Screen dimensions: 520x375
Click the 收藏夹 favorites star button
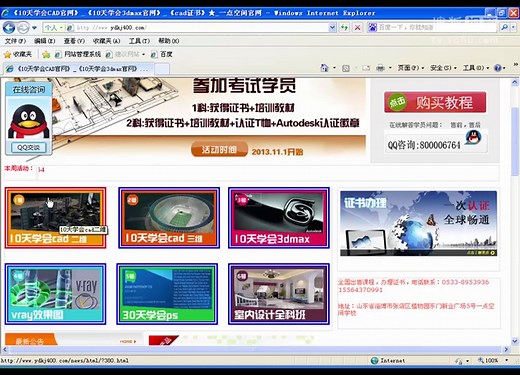click(18, 54)
